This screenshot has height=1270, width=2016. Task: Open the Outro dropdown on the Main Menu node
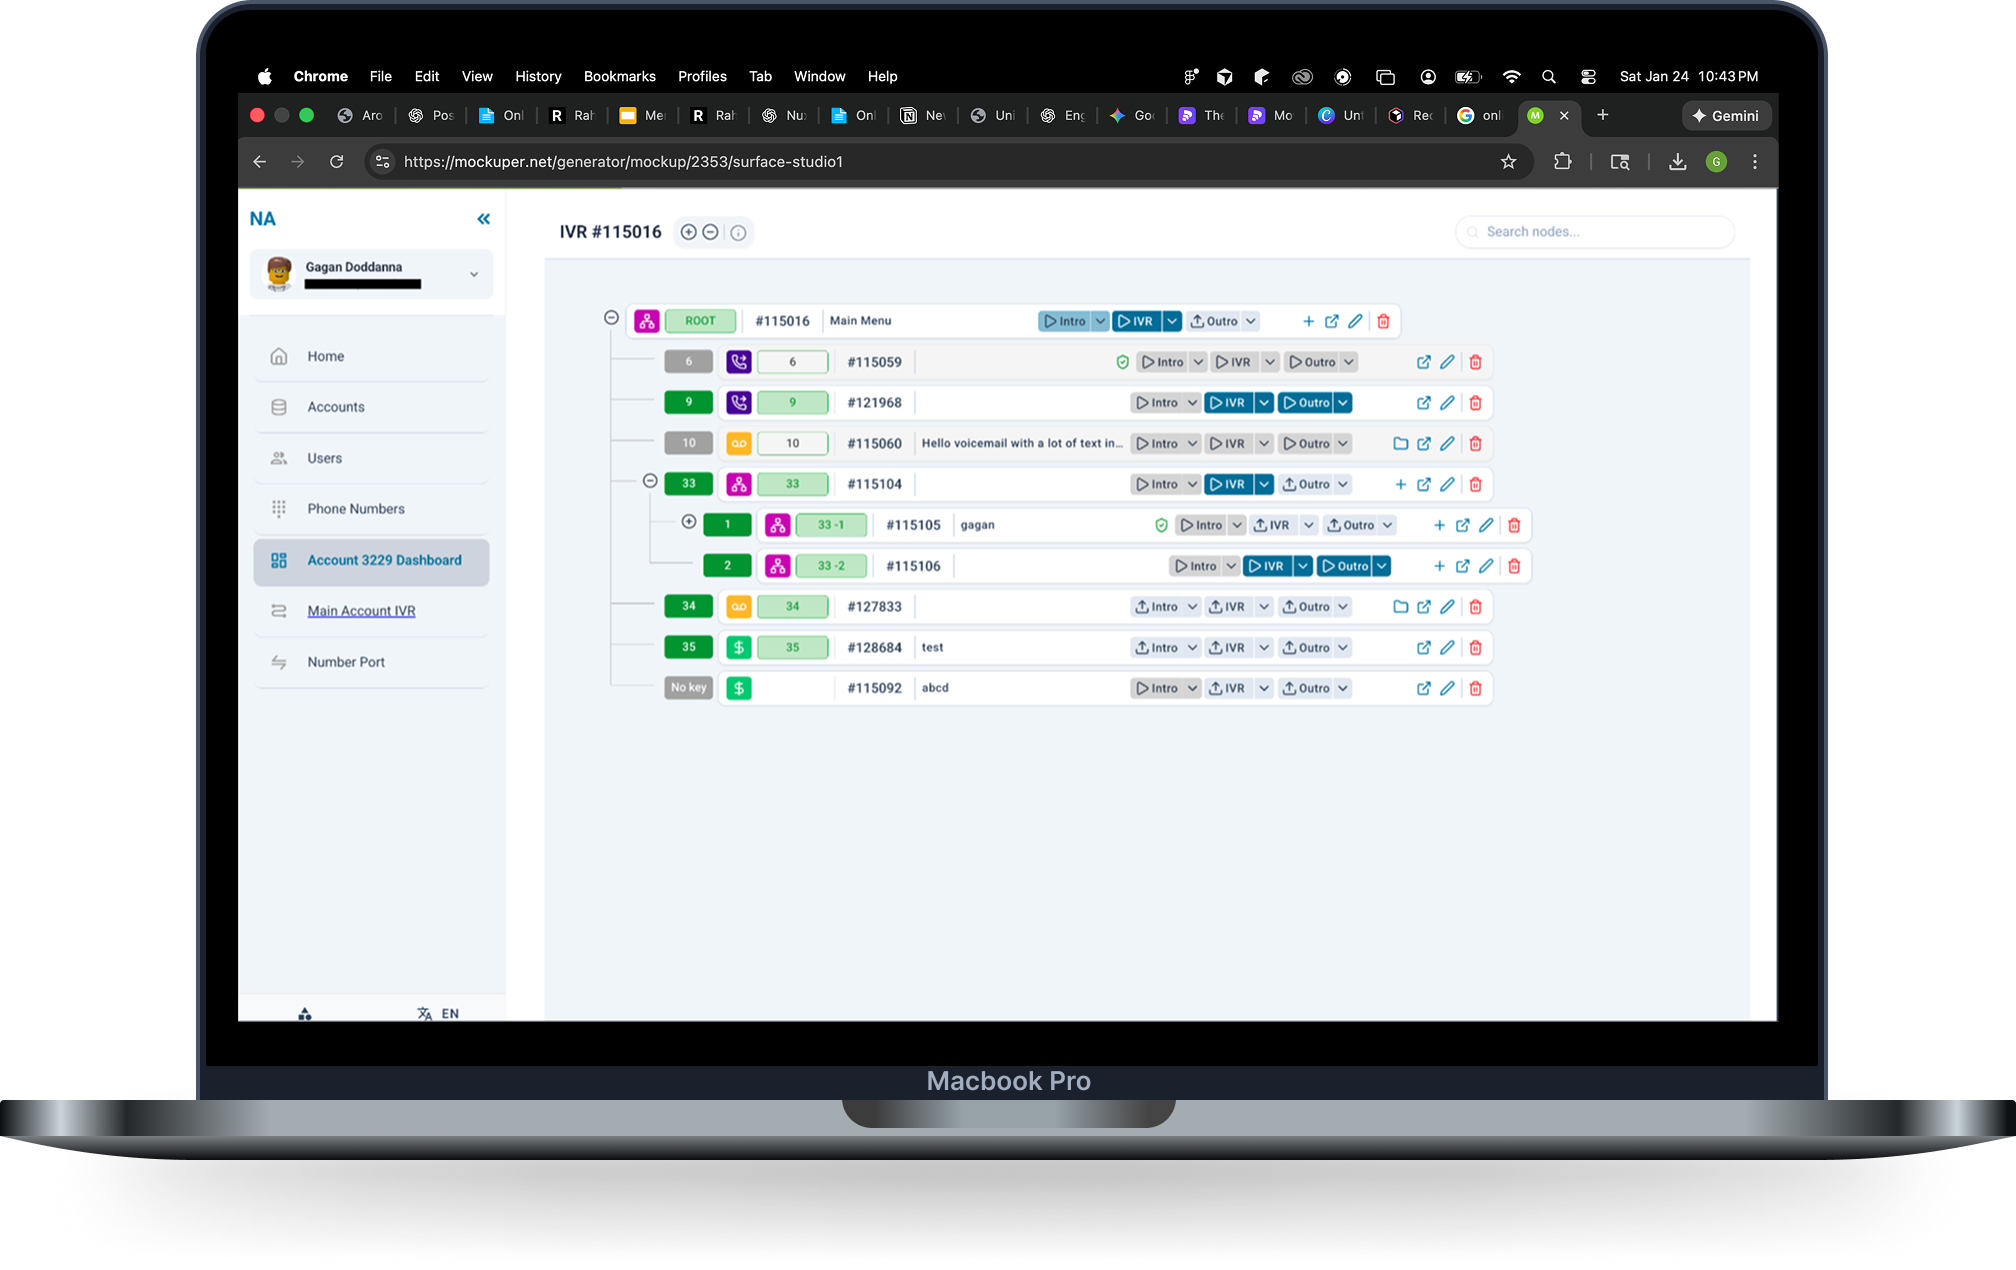coord(1251,321)
